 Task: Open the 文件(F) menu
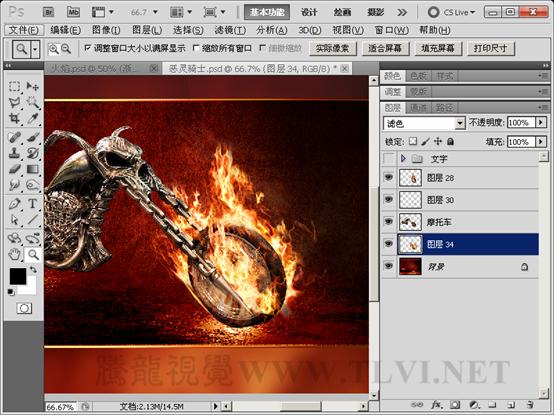[x=24, y=30]
